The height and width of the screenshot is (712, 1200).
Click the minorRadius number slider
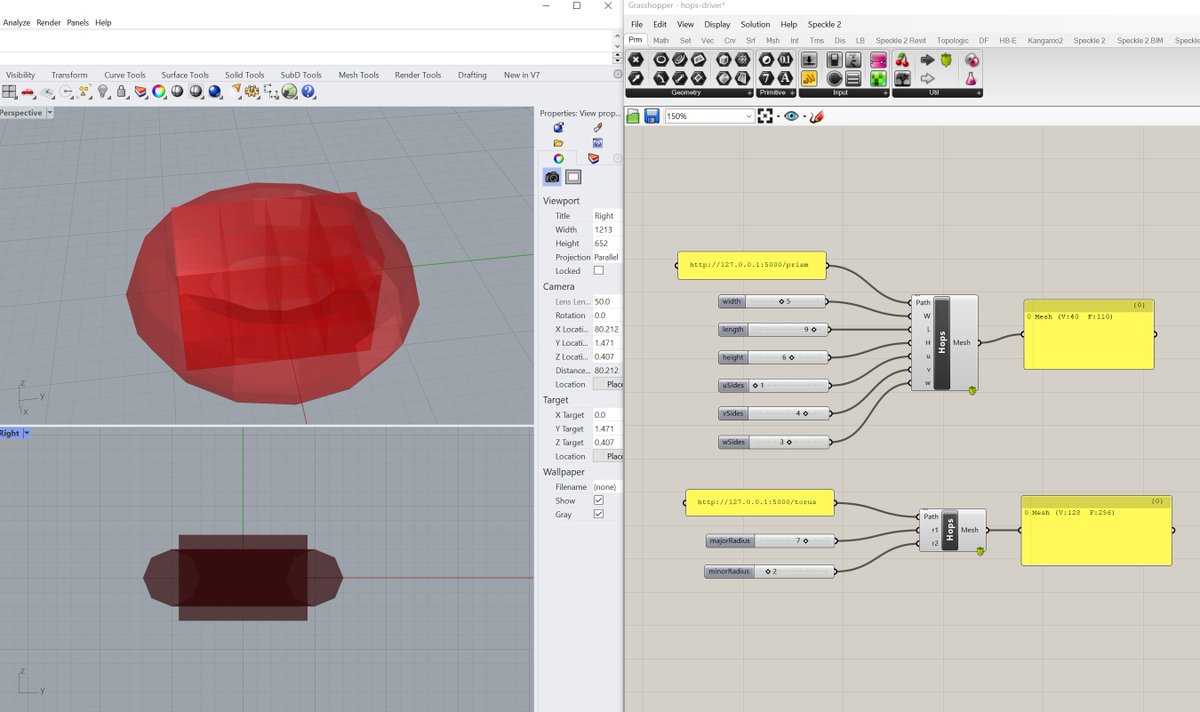[770, 572]
